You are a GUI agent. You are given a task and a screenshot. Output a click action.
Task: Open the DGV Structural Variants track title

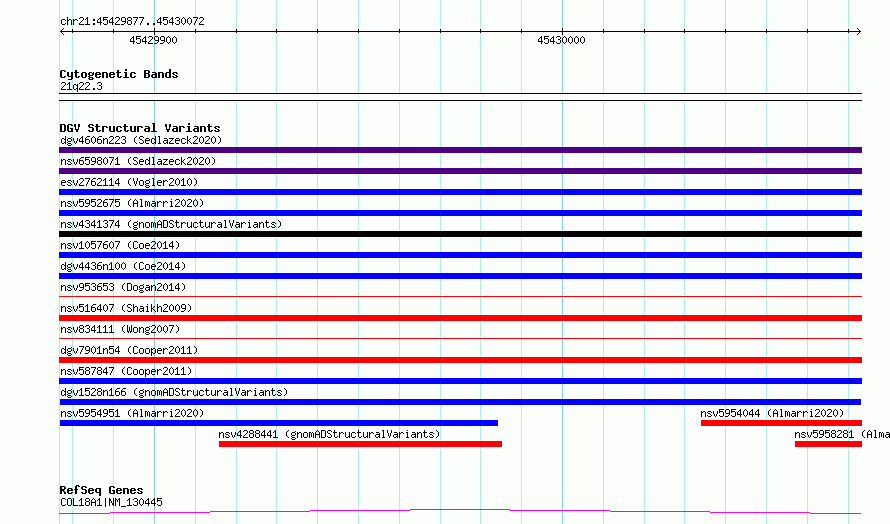(140, 128)
